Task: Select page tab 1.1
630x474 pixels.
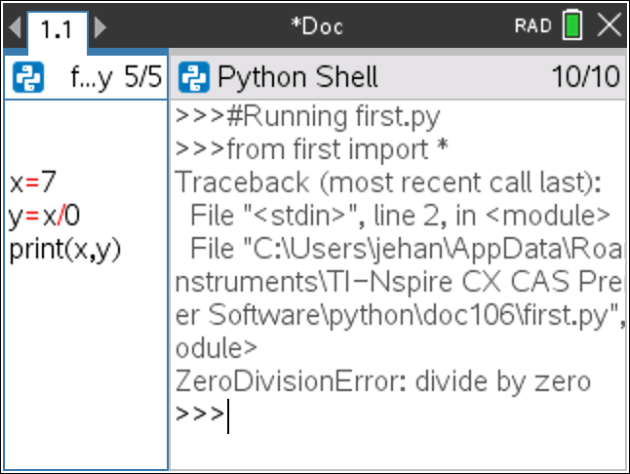Action: 57,31
